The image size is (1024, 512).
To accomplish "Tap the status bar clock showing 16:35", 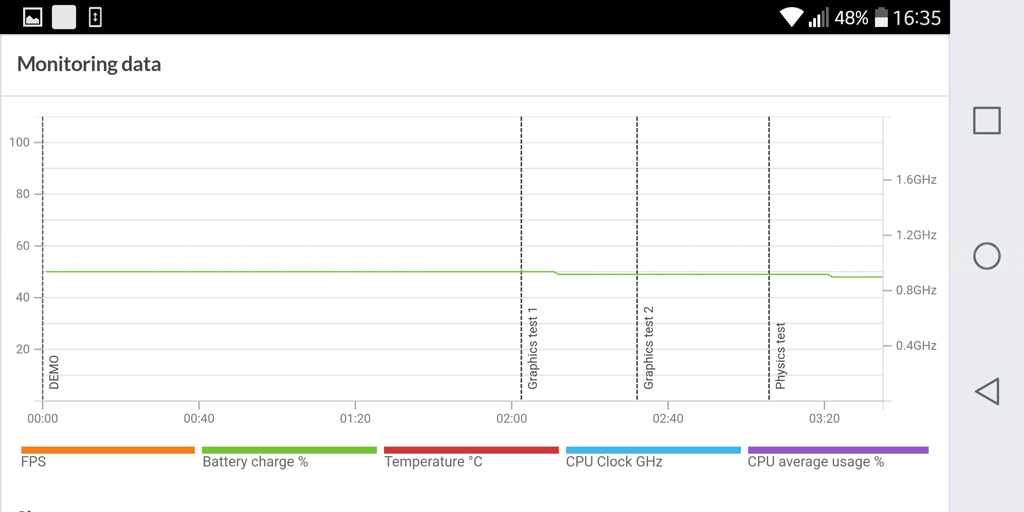I will point(917,17).
